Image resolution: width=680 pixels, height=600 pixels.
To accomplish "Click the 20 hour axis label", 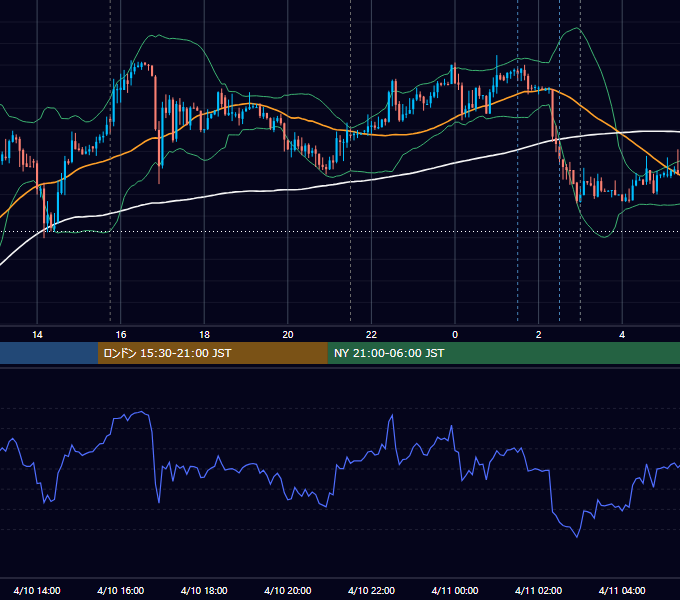I will [288, 335].
